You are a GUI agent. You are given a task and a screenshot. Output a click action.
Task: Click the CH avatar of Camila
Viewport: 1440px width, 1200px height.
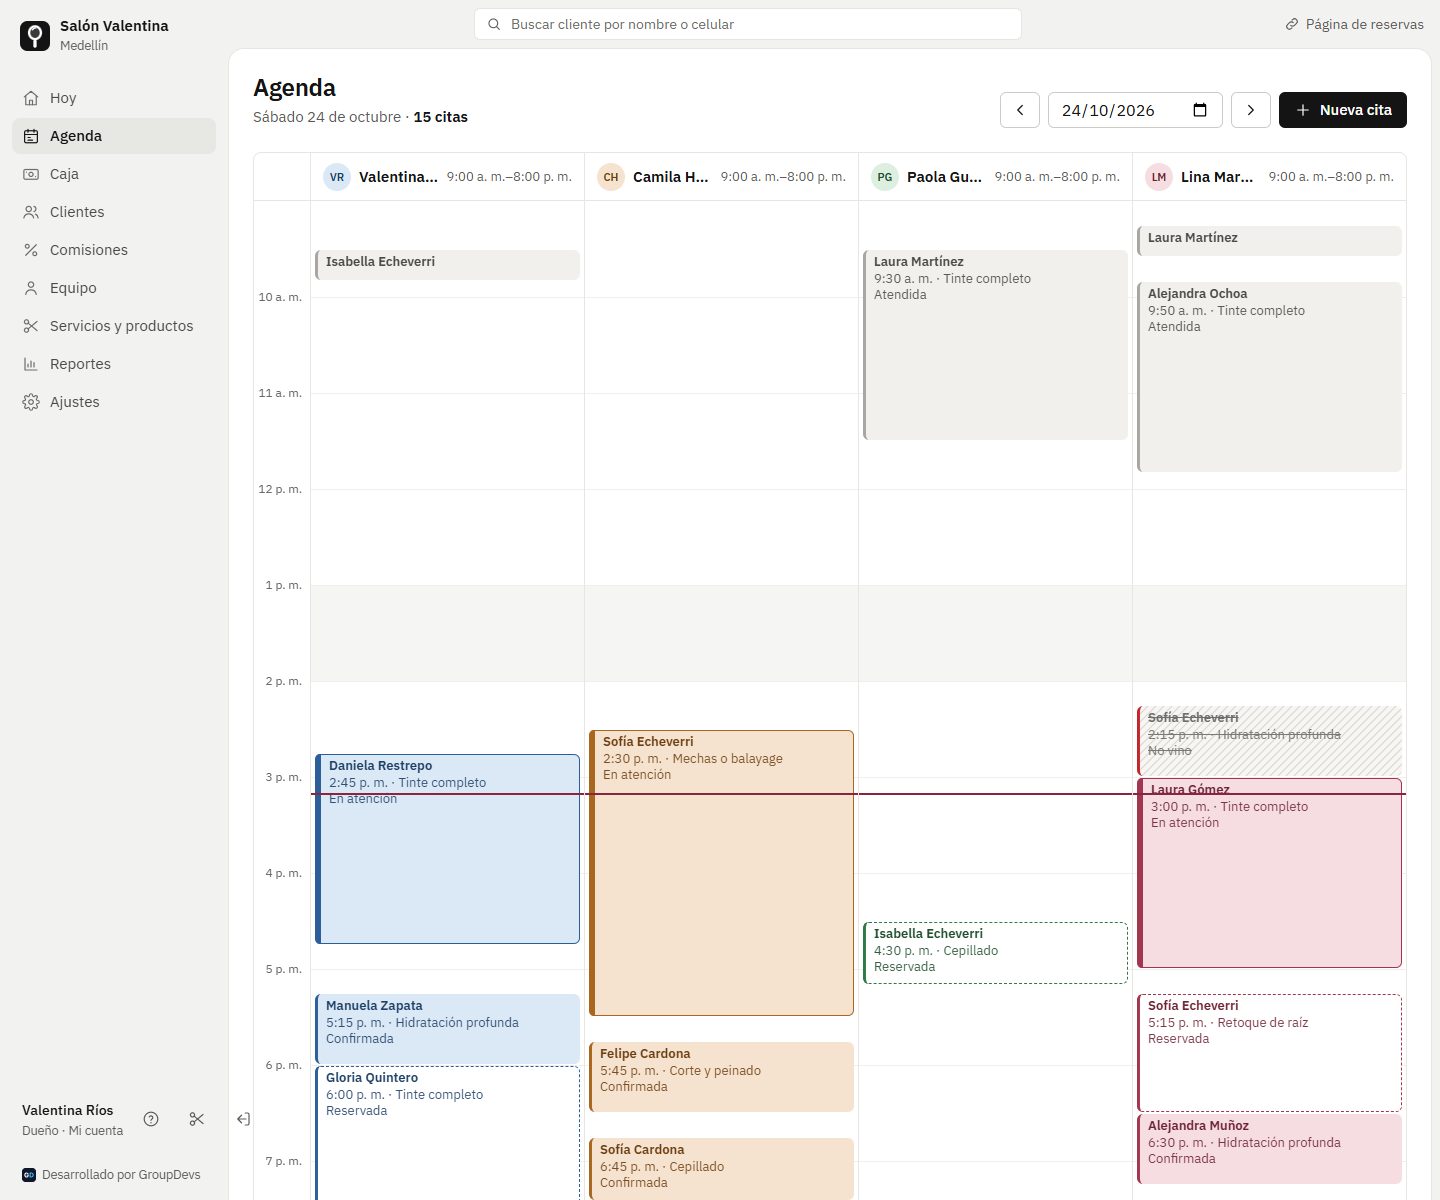coord(611,177)
